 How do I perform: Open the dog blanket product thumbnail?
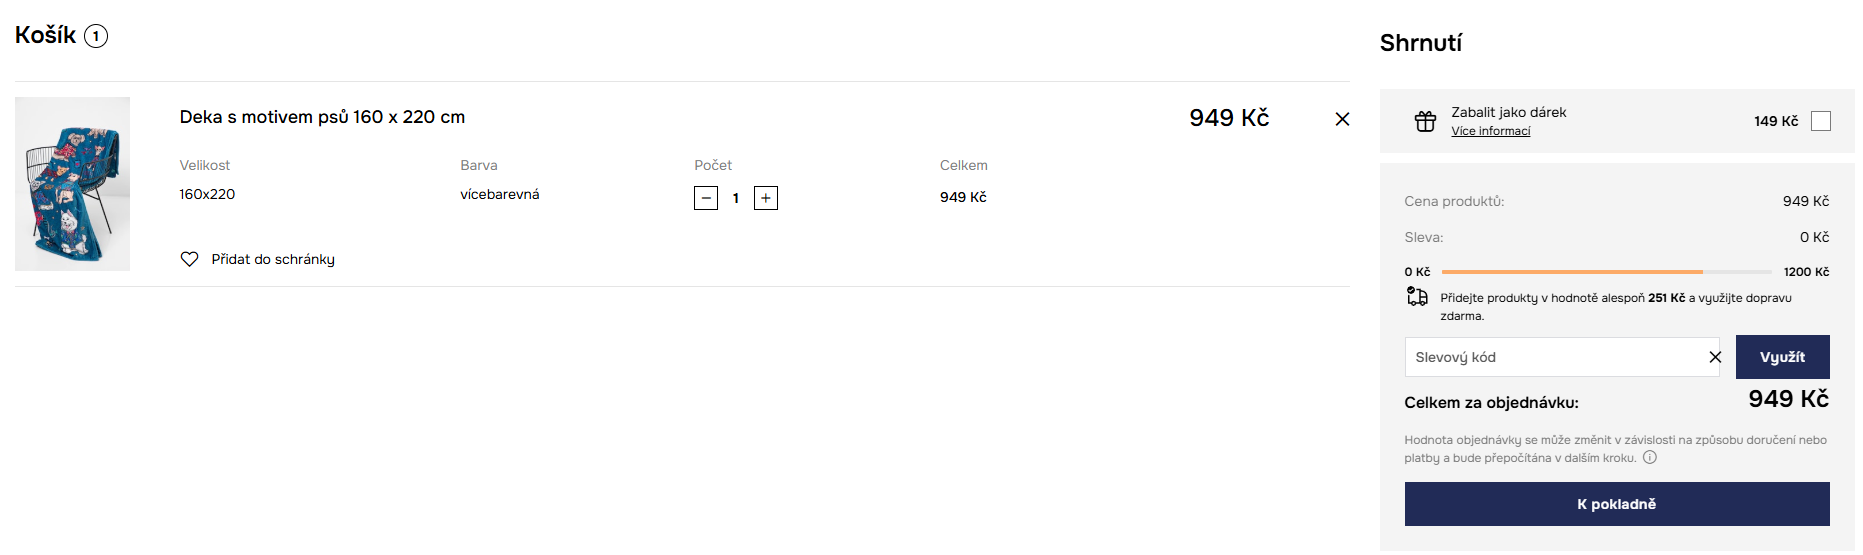tap(72, 184)
